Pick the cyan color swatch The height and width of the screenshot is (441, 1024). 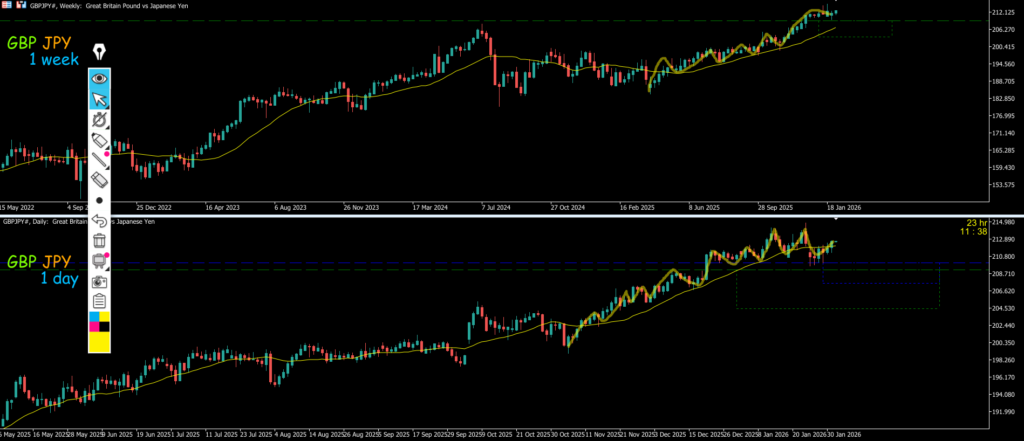tap(95, 318)
